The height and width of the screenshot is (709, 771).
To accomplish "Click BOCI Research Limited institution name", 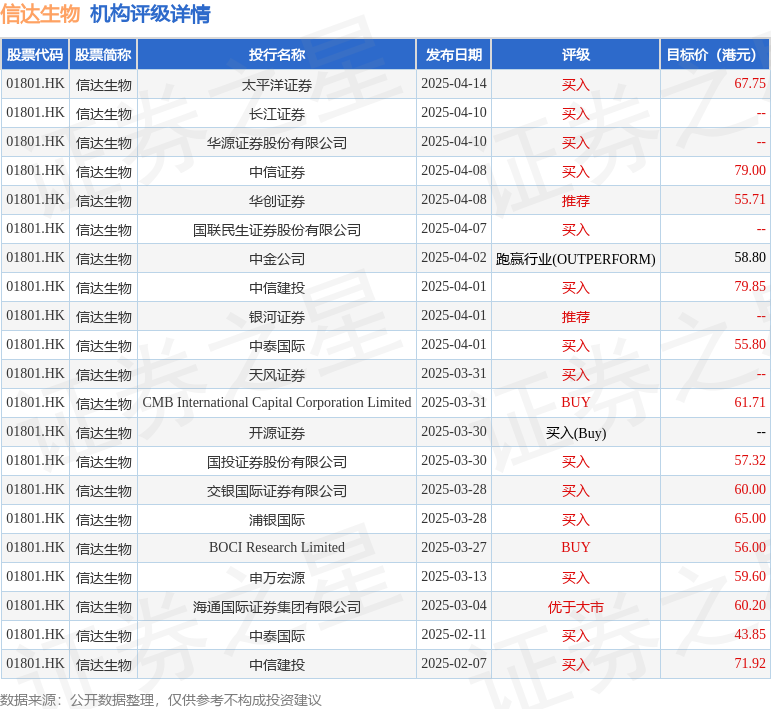I will [277, 548].
